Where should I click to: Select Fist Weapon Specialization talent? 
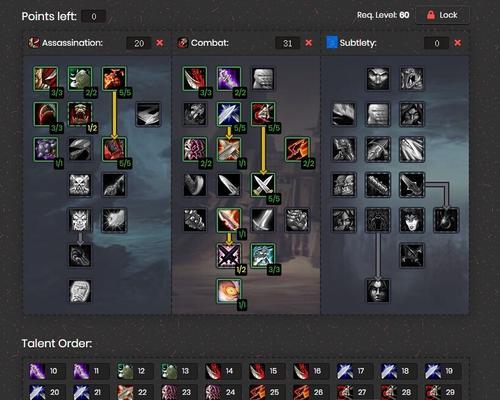pyautogui.click(x=297, y=220)
